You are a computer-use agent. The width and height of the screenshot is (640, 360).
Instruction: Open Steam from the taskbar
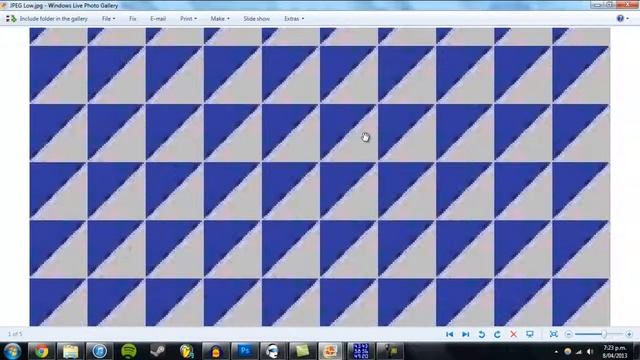158,351
